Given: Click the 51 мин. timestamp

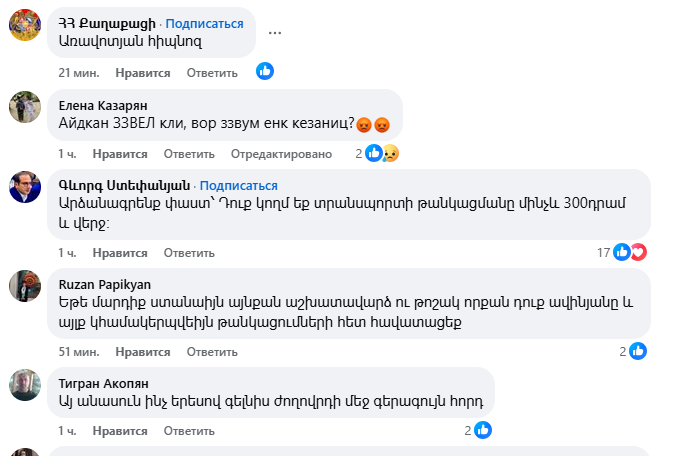Looking at the screenshot, I should click(78, 352).
